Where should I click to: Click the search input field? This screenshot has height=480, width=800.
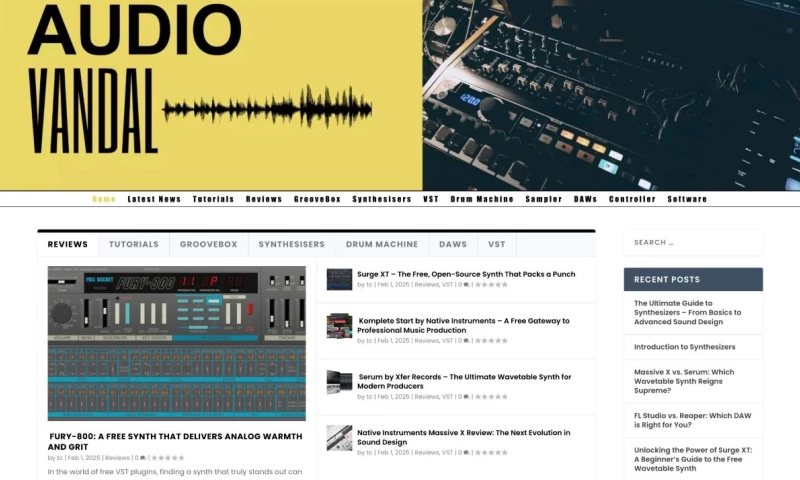[693, 243]
